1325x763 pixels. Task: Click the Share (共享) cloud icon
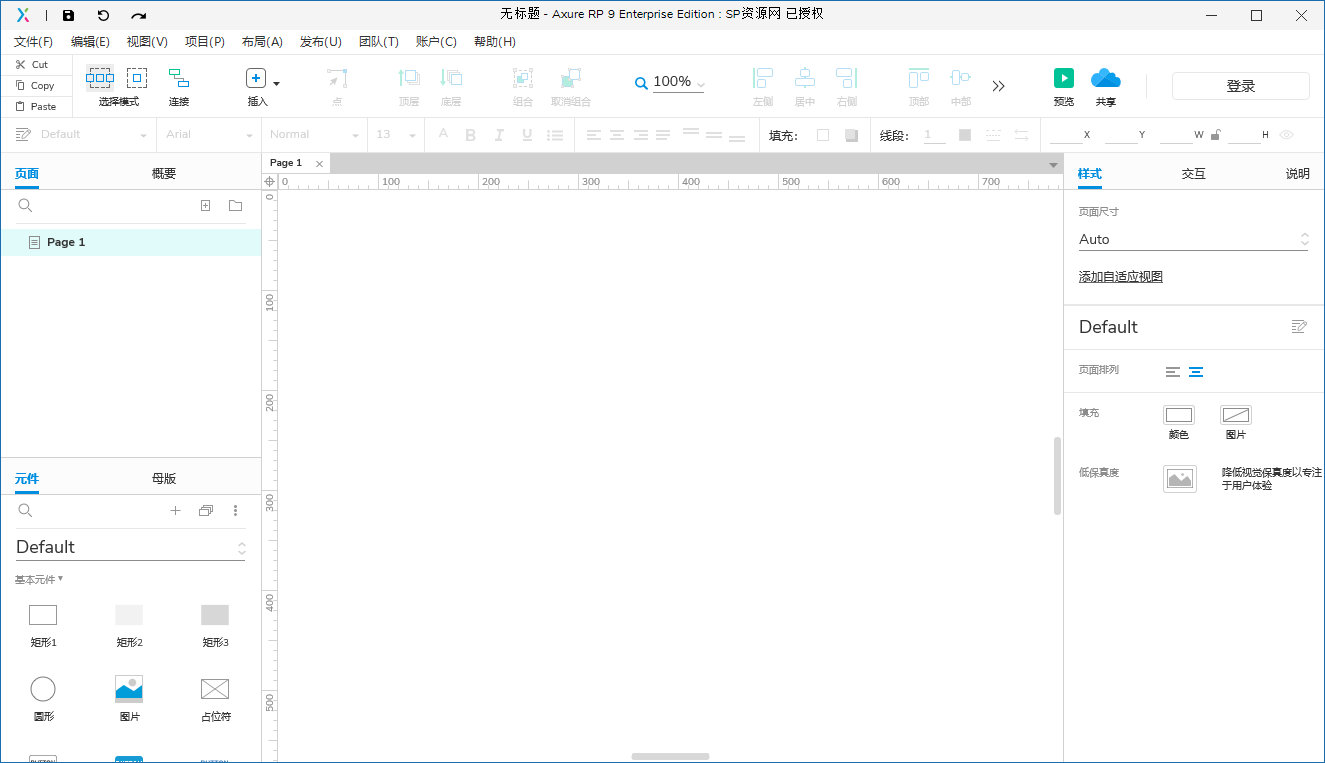coord(1105,78)
